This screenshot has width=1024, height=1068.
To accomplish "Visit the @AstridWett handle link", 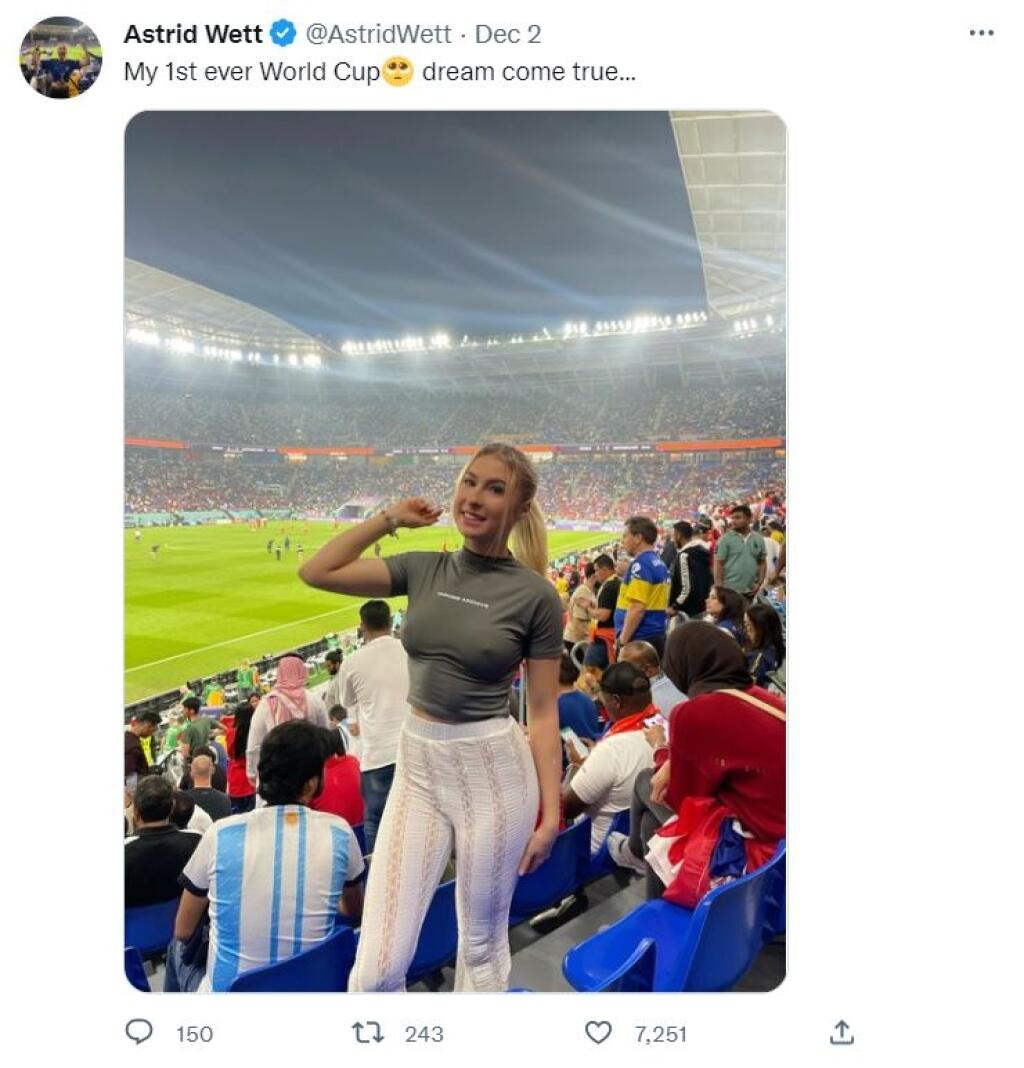I will [378, 33].
